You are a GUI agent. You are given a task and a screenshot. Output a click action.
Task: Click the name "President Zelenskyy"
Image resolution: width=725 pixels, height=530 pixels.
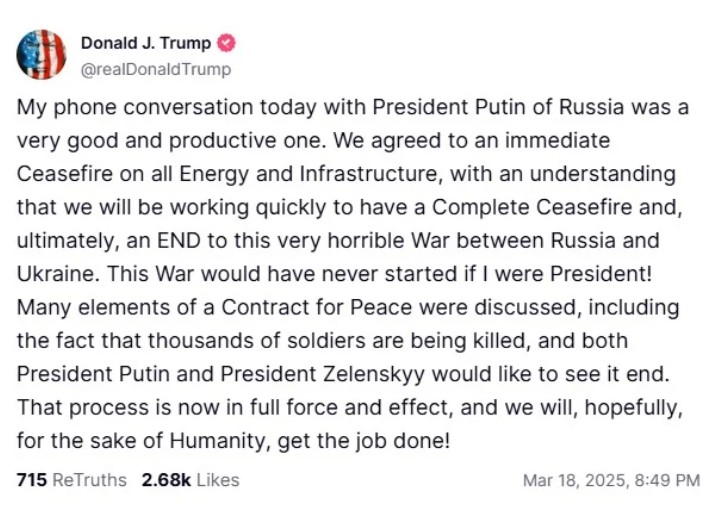click(322, 374)
